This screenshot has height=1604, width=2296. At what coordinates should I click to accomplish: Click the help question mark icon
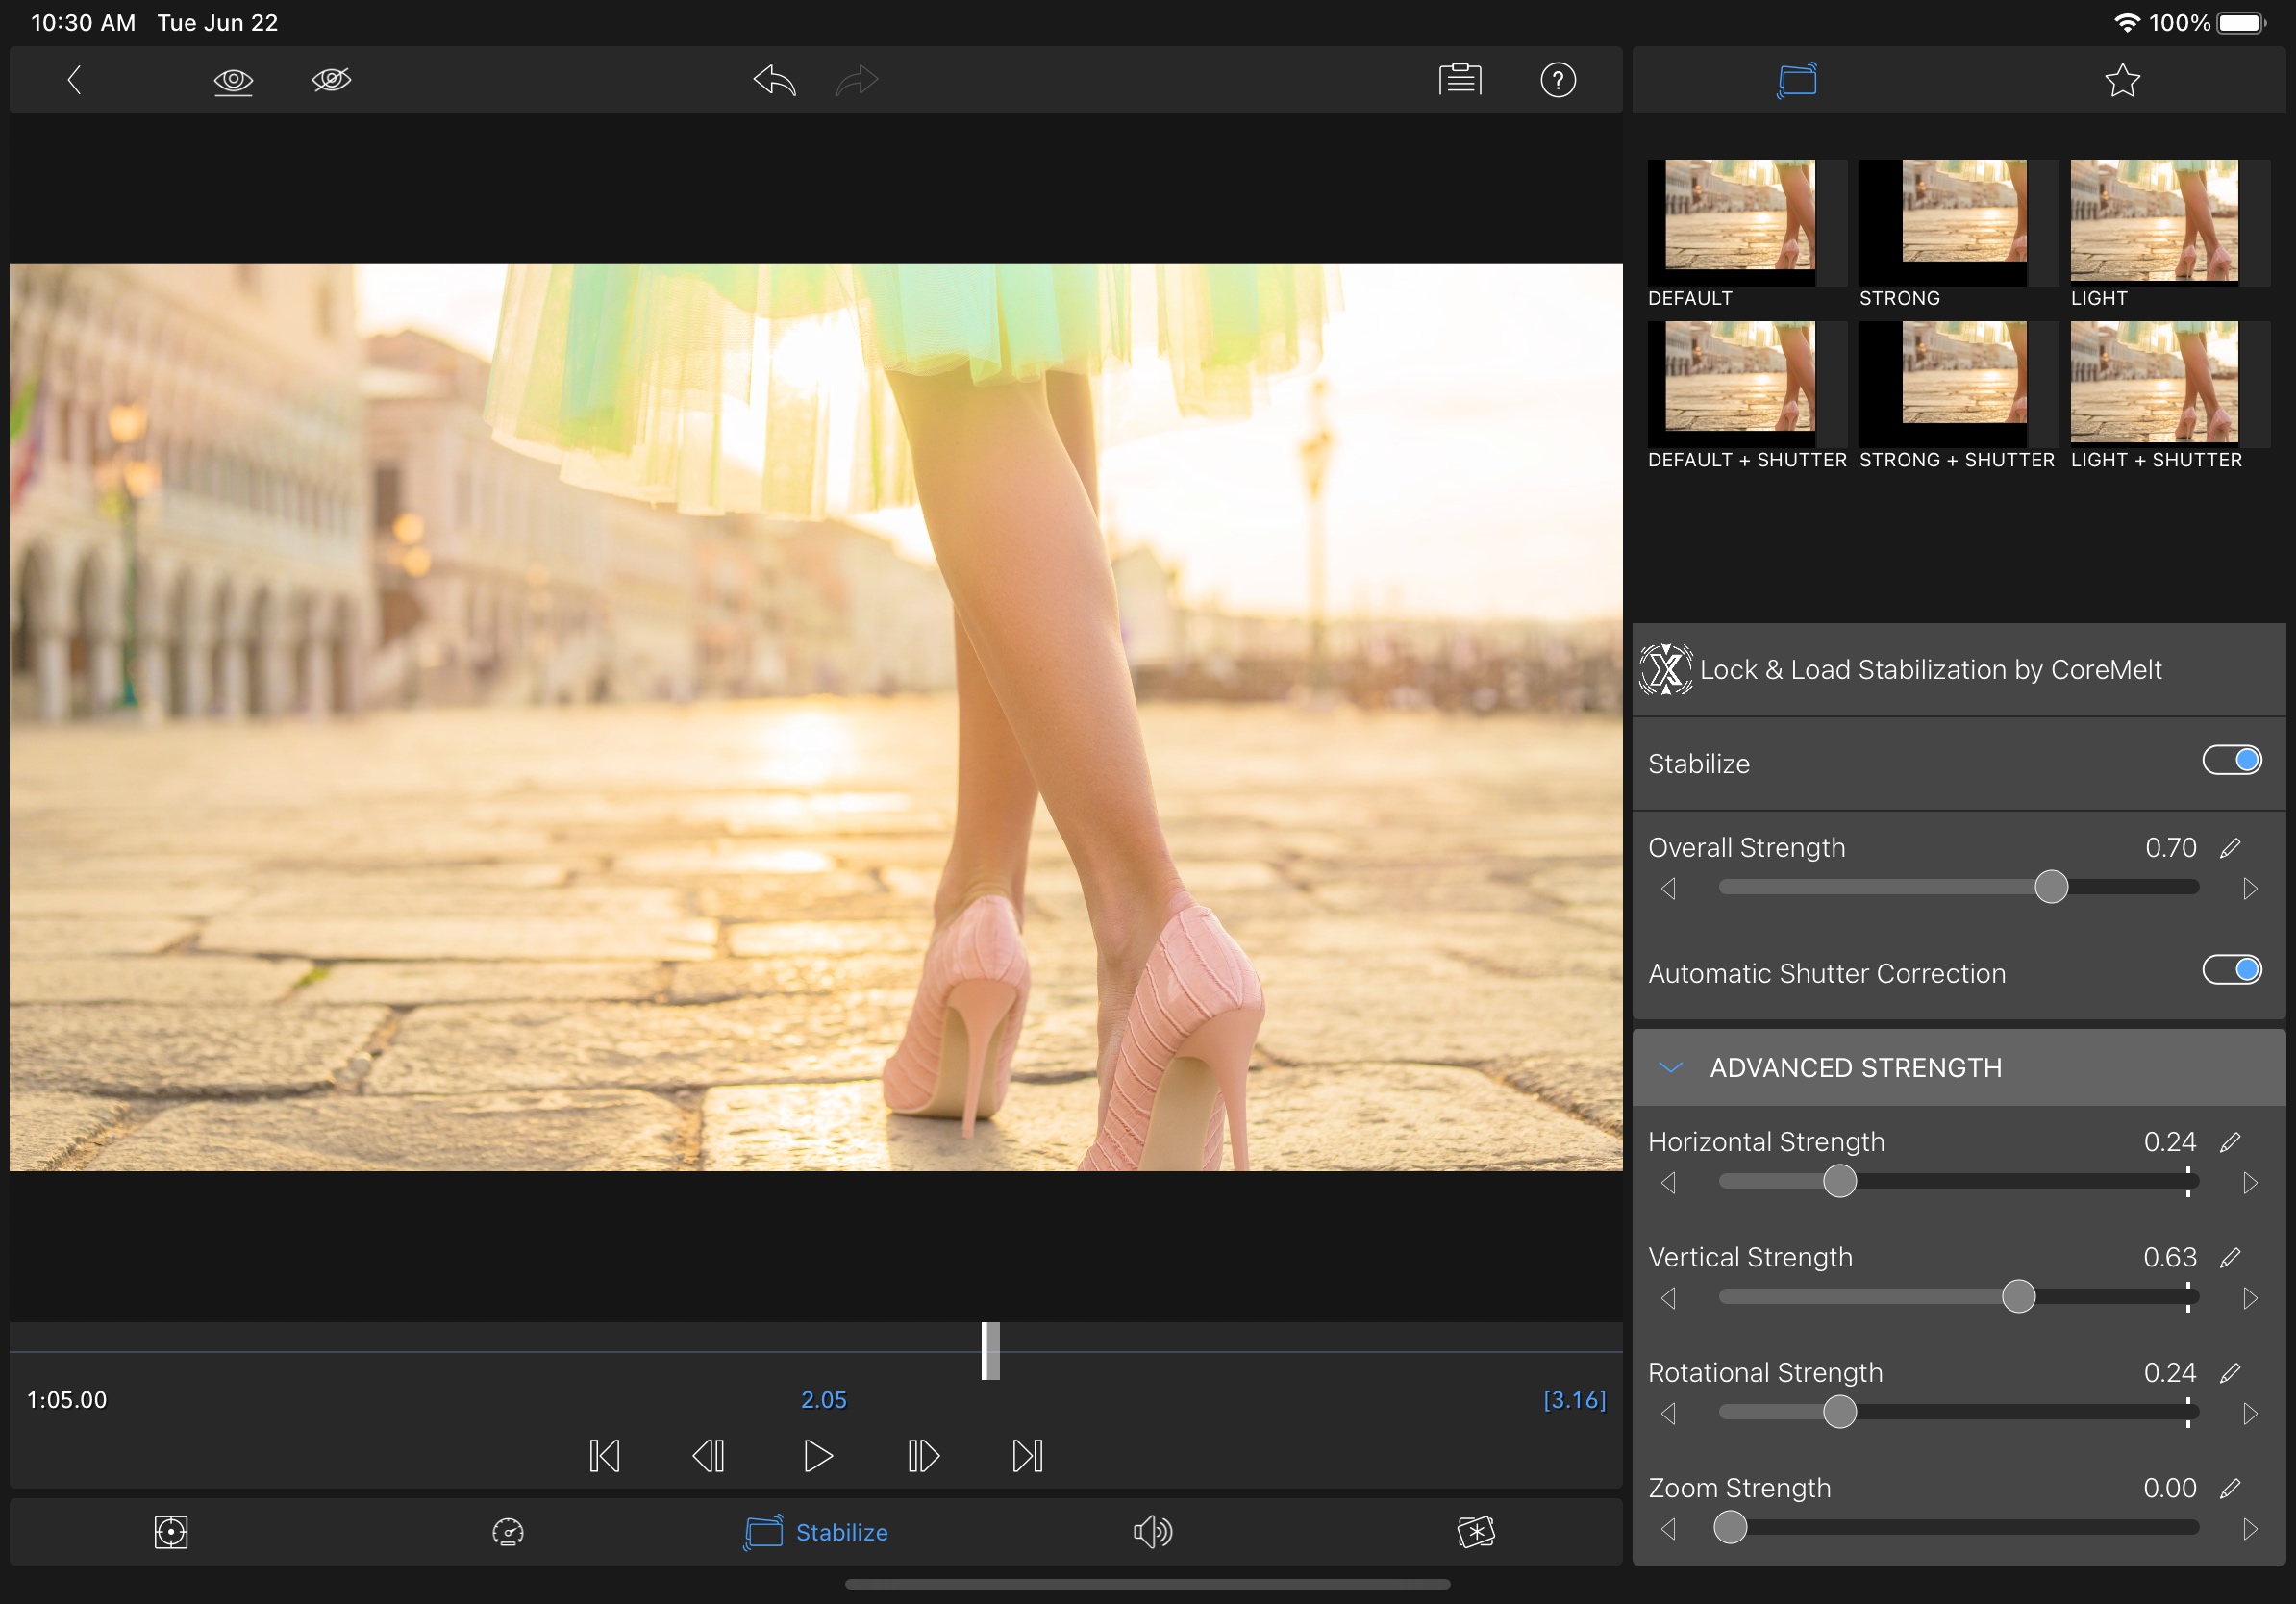[1557, 80]
